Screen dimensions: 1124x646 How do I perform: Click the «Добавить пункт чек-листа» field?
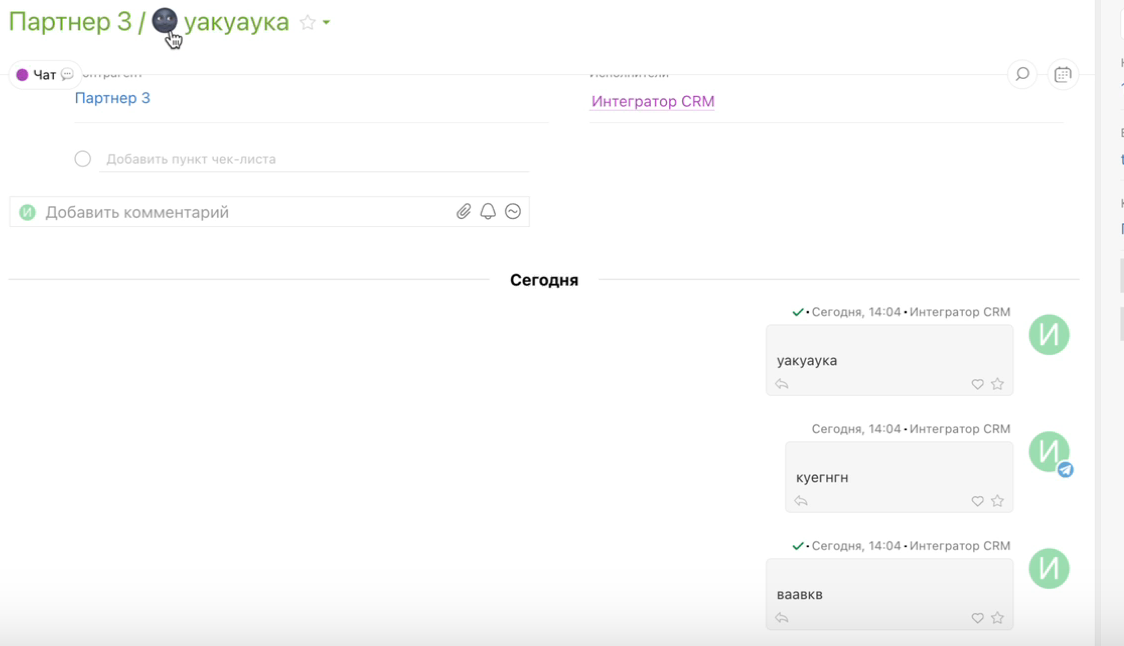pos(300,159)
